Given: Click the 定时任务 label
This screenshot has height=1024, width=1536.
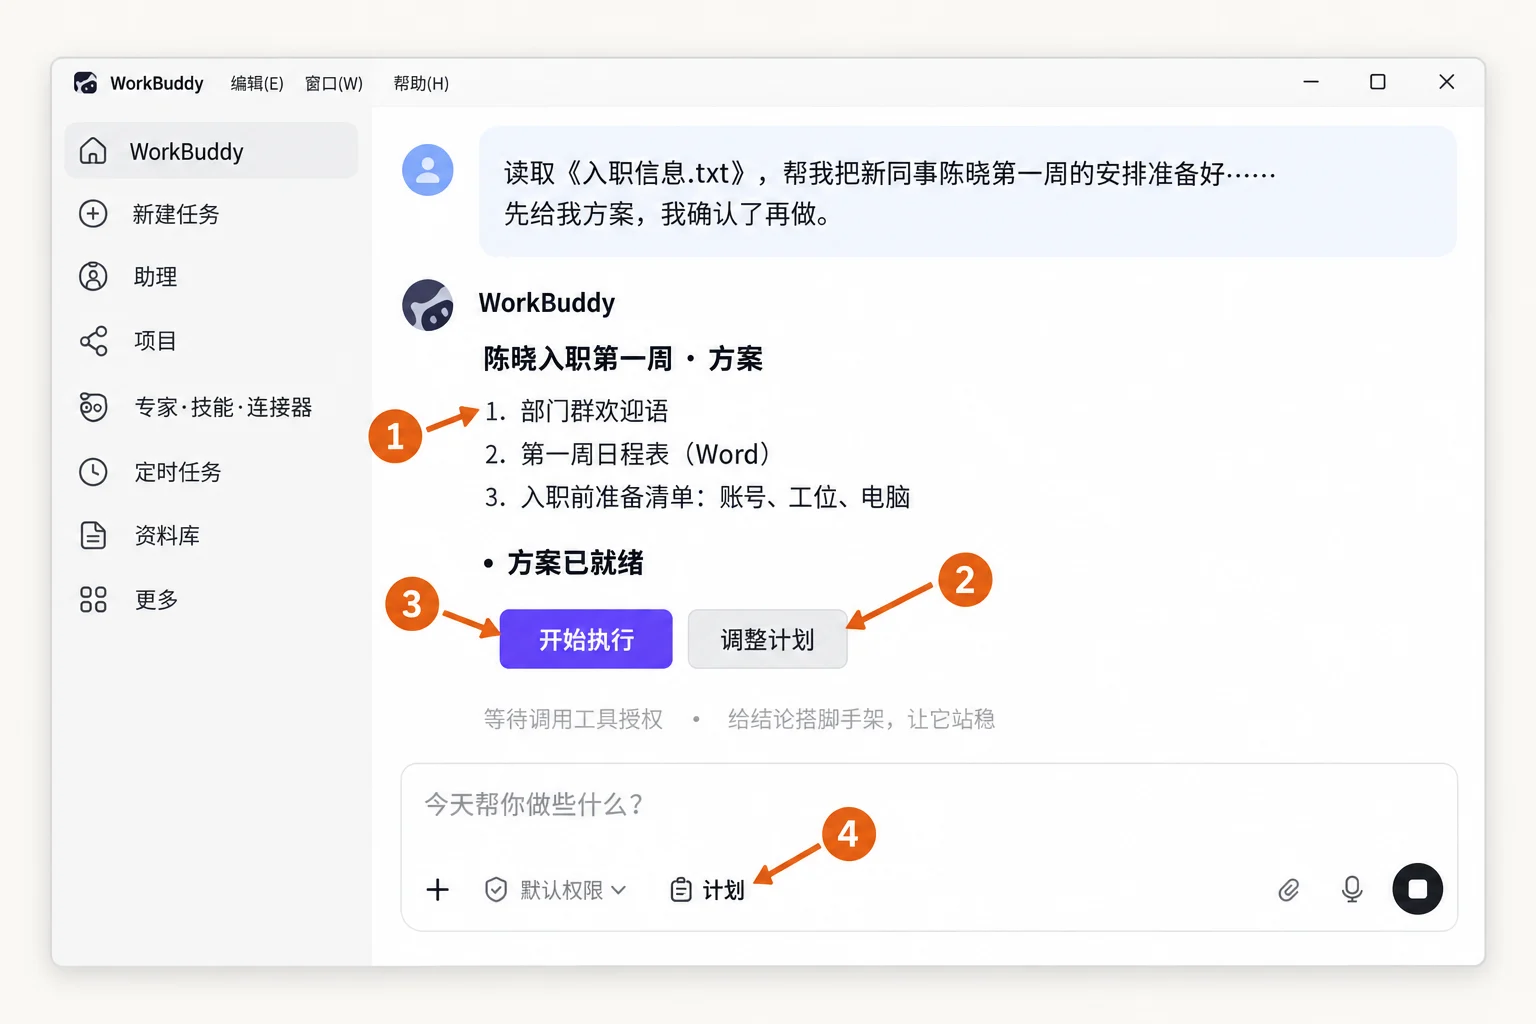Looking at the screenshot, I should (178, 472).
